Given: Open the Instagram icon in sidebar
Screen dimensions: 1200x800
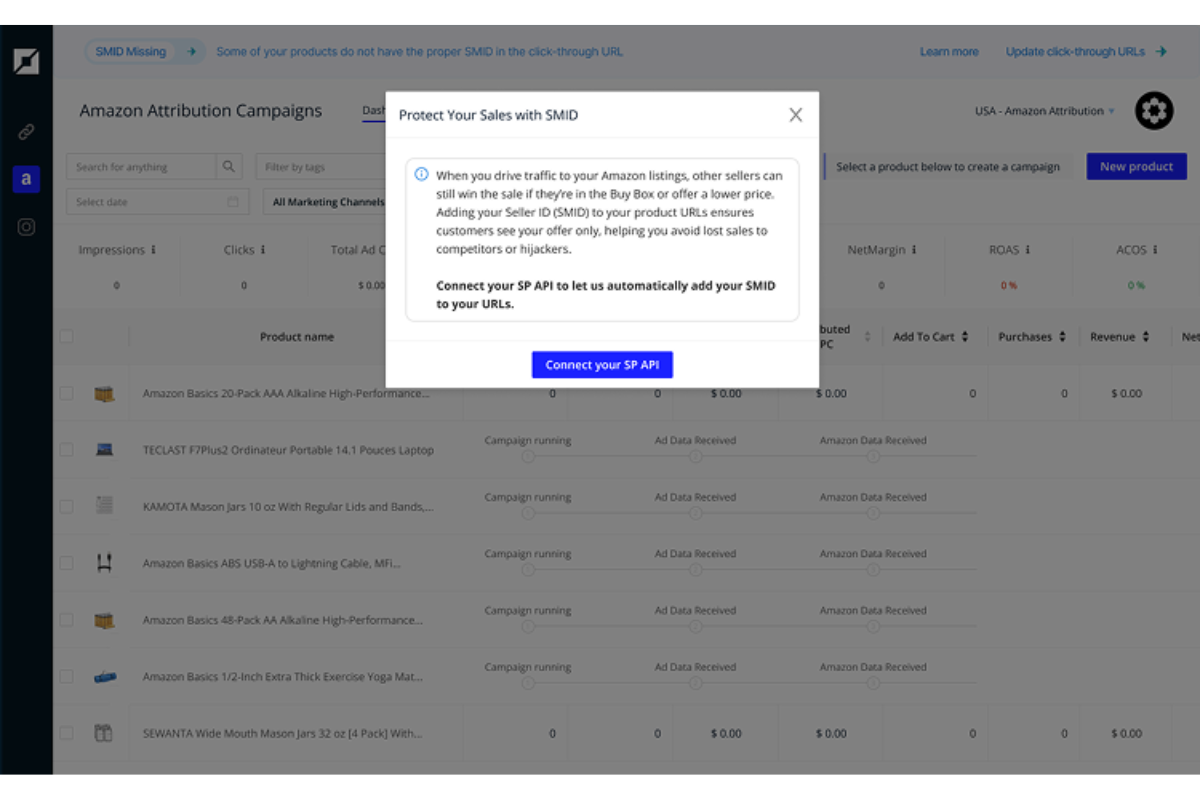Looking at the screenshot, I should [x=26, y=227].
